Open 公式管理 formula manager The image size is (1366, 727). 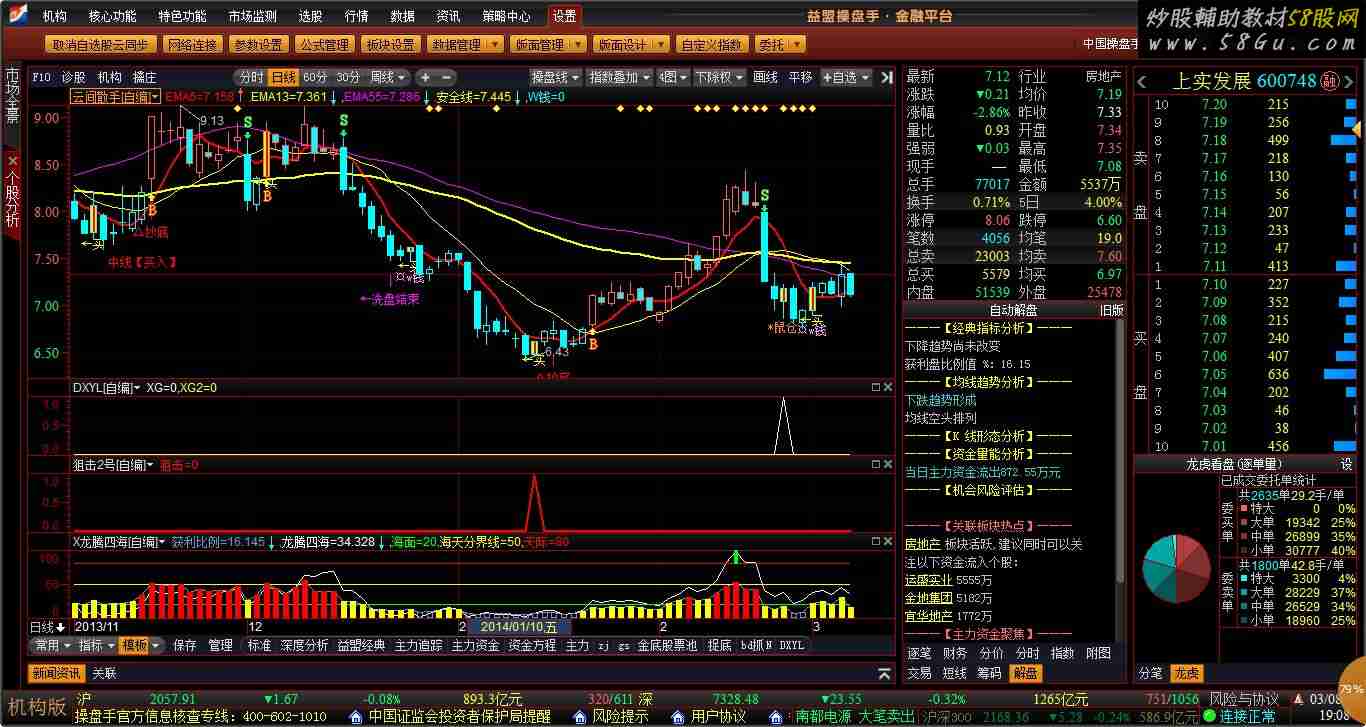325,45
